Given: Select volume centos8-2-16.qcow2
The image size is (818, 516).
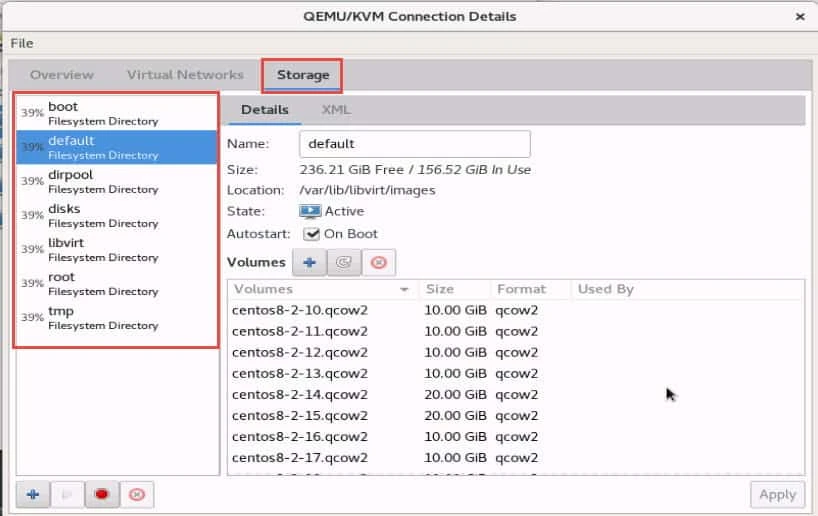Looking at the screenshot, I should point(515,437).
